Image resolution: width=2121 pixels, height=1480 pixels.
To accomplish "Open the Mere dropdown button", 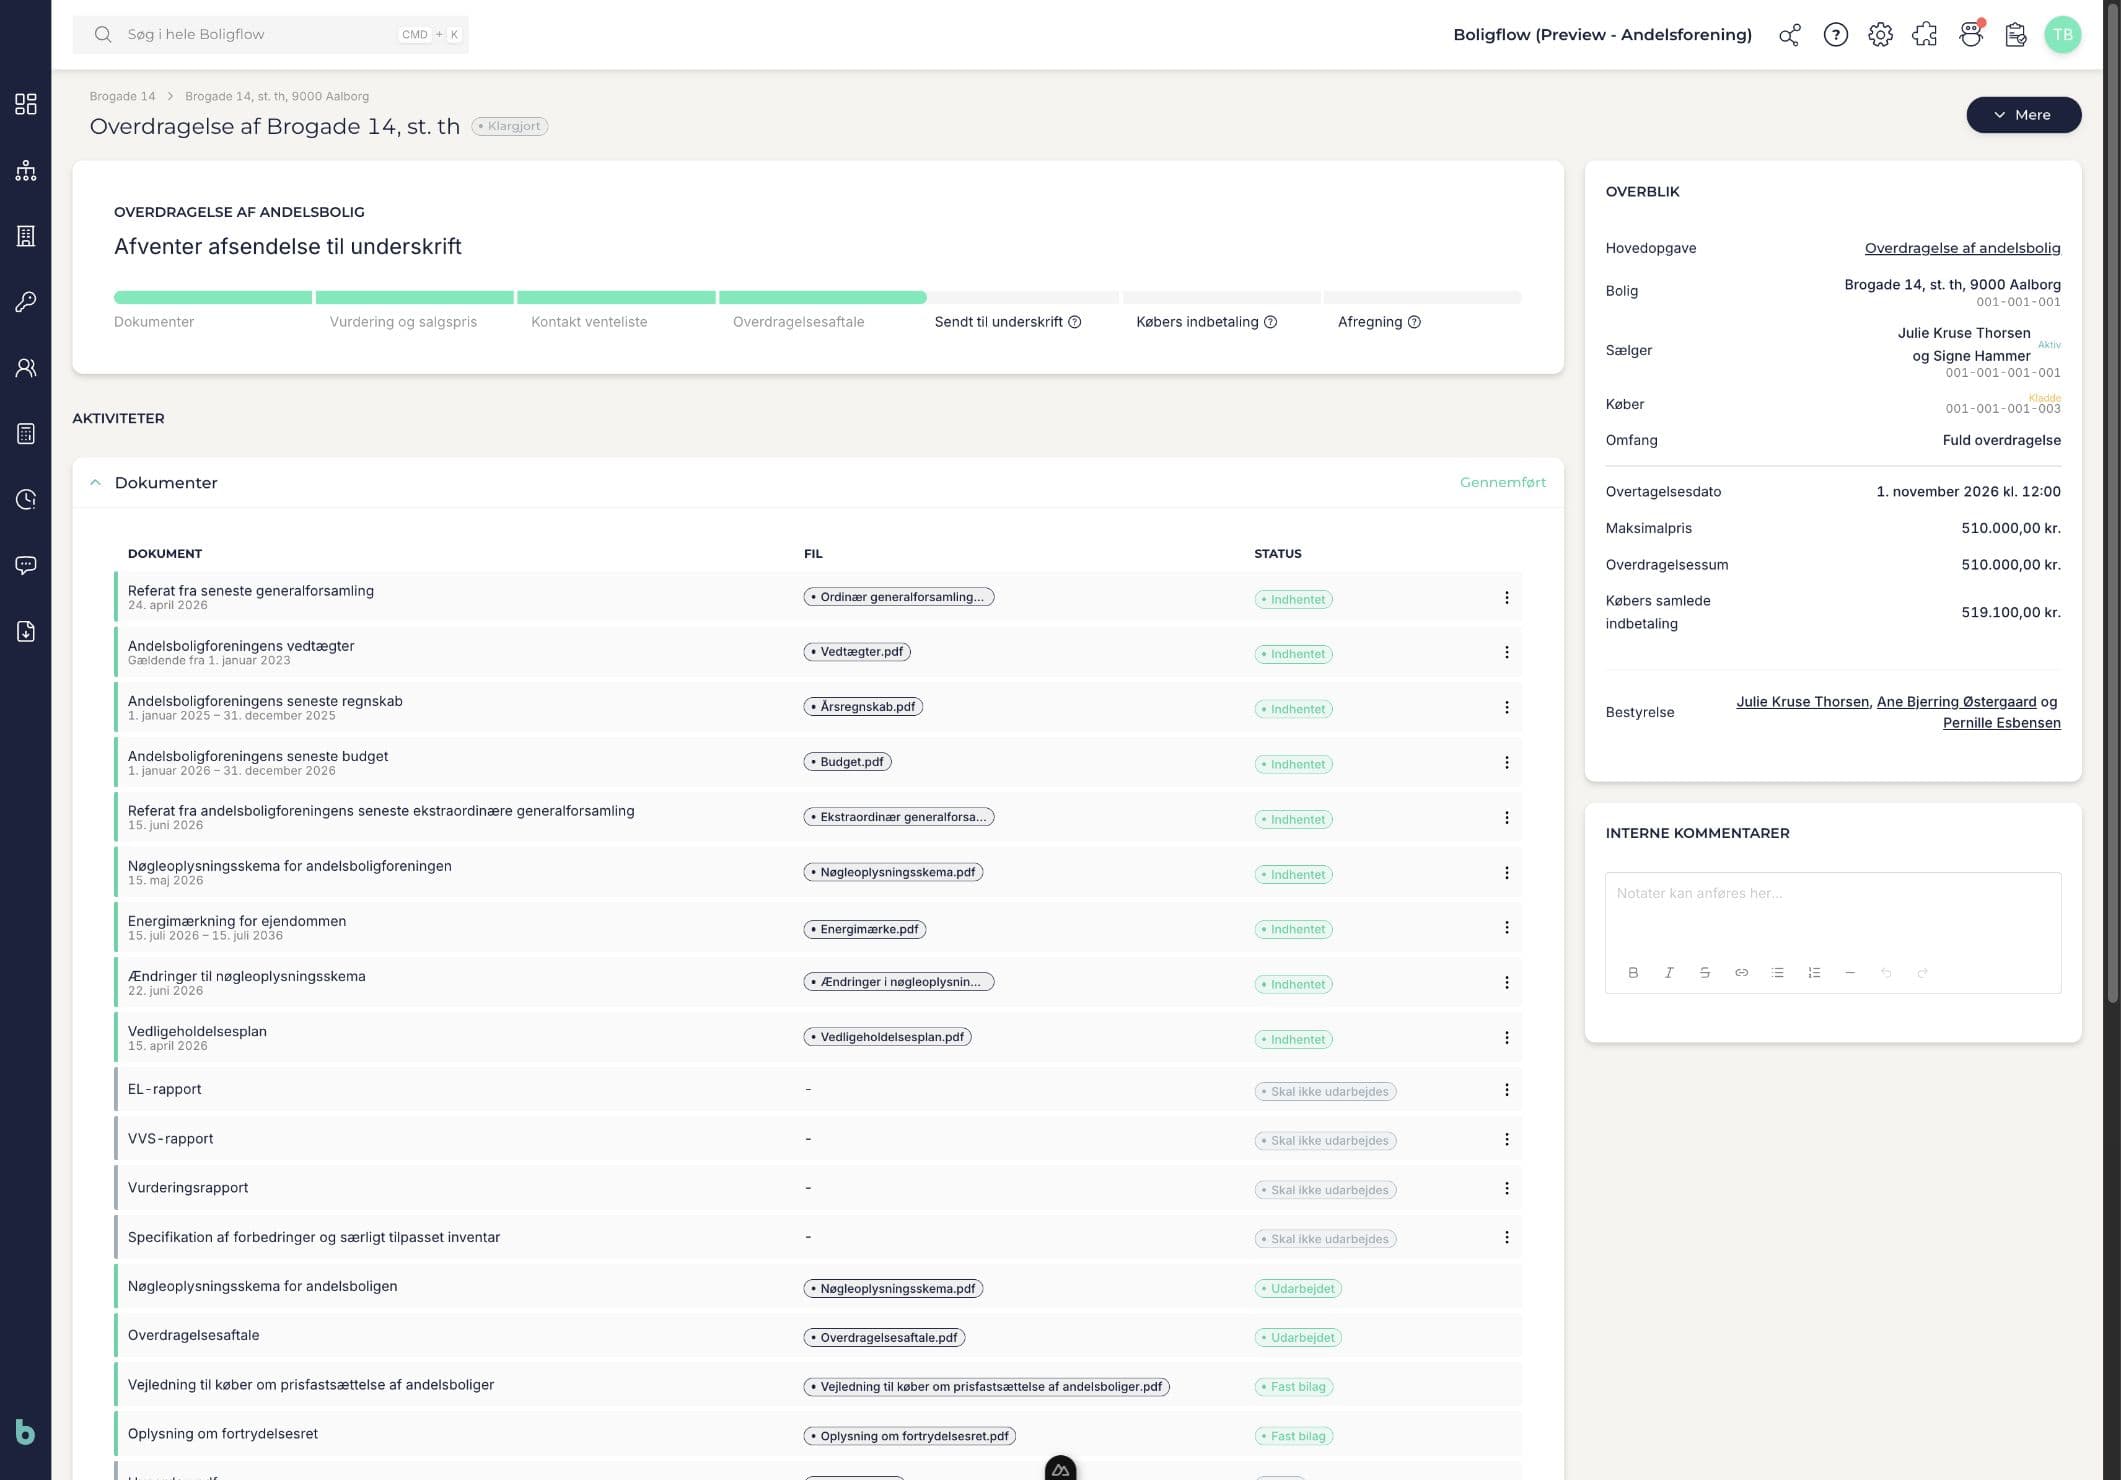I will pos(2023,115).
